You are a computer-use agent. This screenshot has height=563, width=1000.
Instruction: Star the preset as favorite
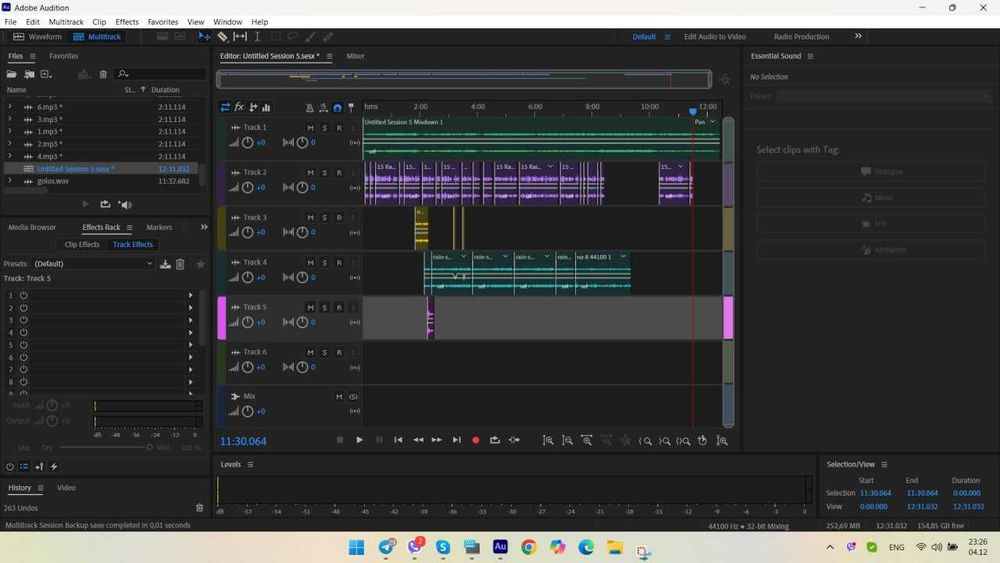200,264
